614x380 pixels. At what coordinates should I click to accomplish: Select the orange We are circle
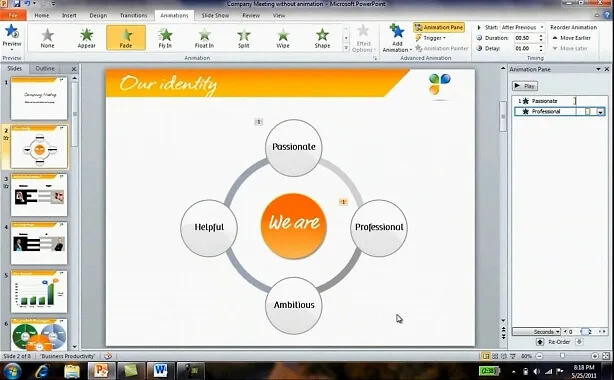tap(293, 226)
